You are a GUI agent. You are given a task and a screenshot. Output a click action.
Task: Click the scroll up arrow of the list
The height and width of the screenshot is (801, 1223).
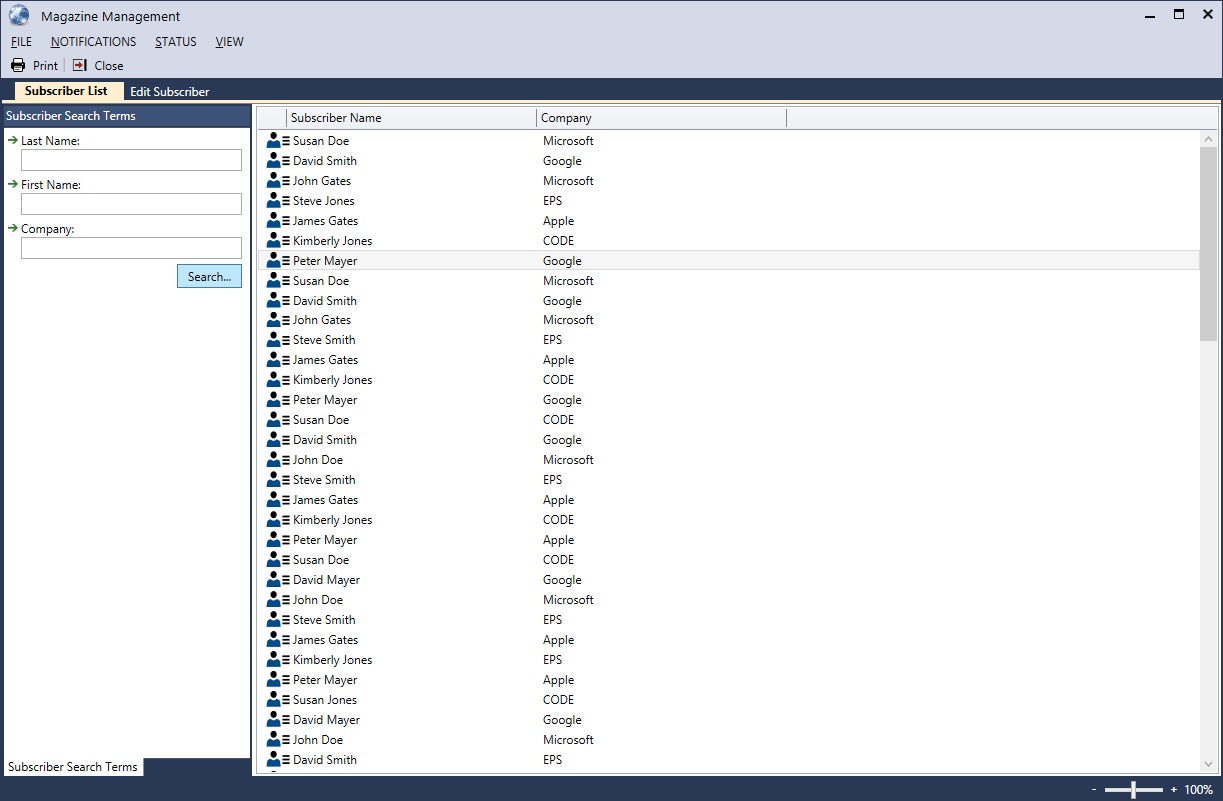point(1209,139)
